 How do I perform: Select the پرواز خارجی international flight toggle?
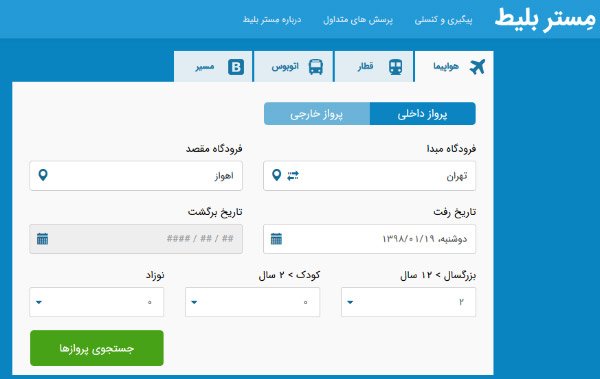click(x=317, y=114)
